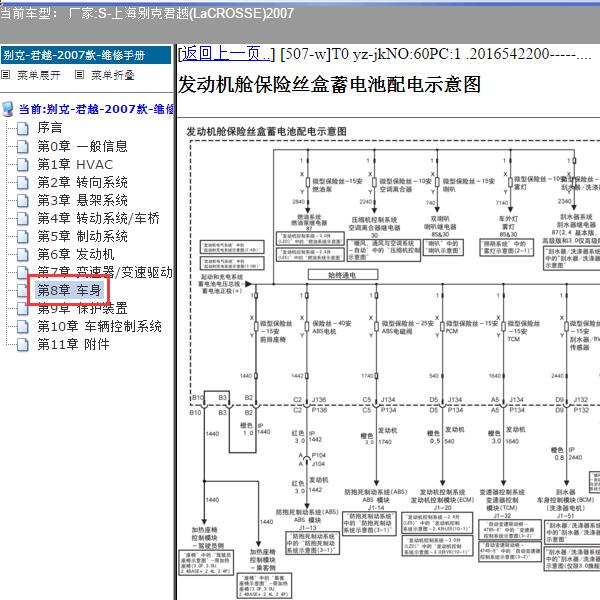The width and height of the screenshot is (600, 600).
Task: Open 第6章 发动机
Action: pyautogui.click(x=76, y=254)
